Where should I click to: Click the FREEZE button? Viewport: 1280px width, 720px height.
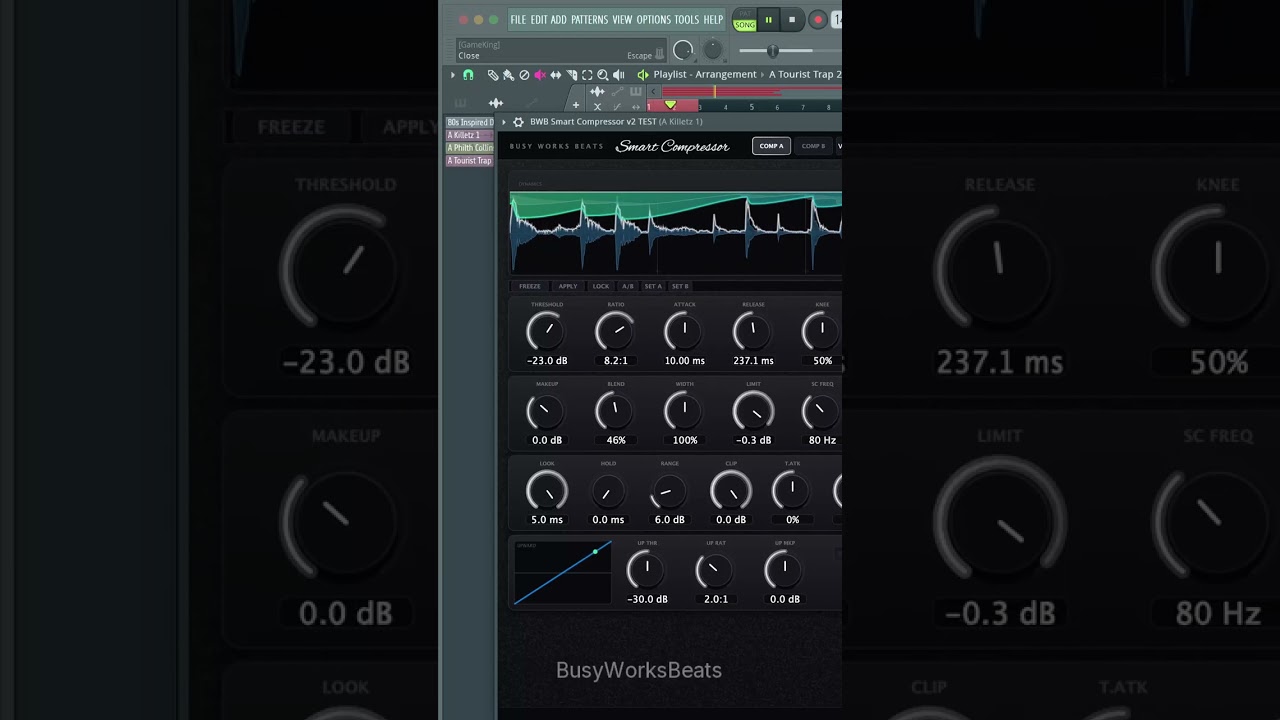pos(530,286)
